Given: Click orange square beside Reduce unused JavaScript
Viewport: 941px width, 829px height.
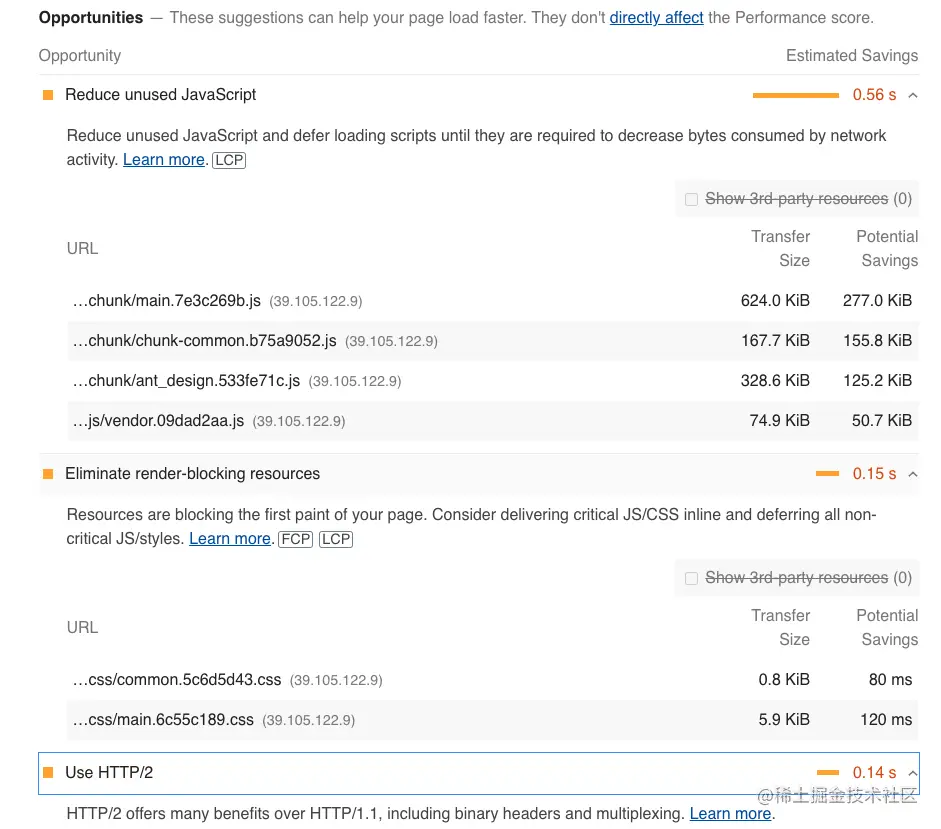Looking at the screenshot, I should click(x=47, y=95).
